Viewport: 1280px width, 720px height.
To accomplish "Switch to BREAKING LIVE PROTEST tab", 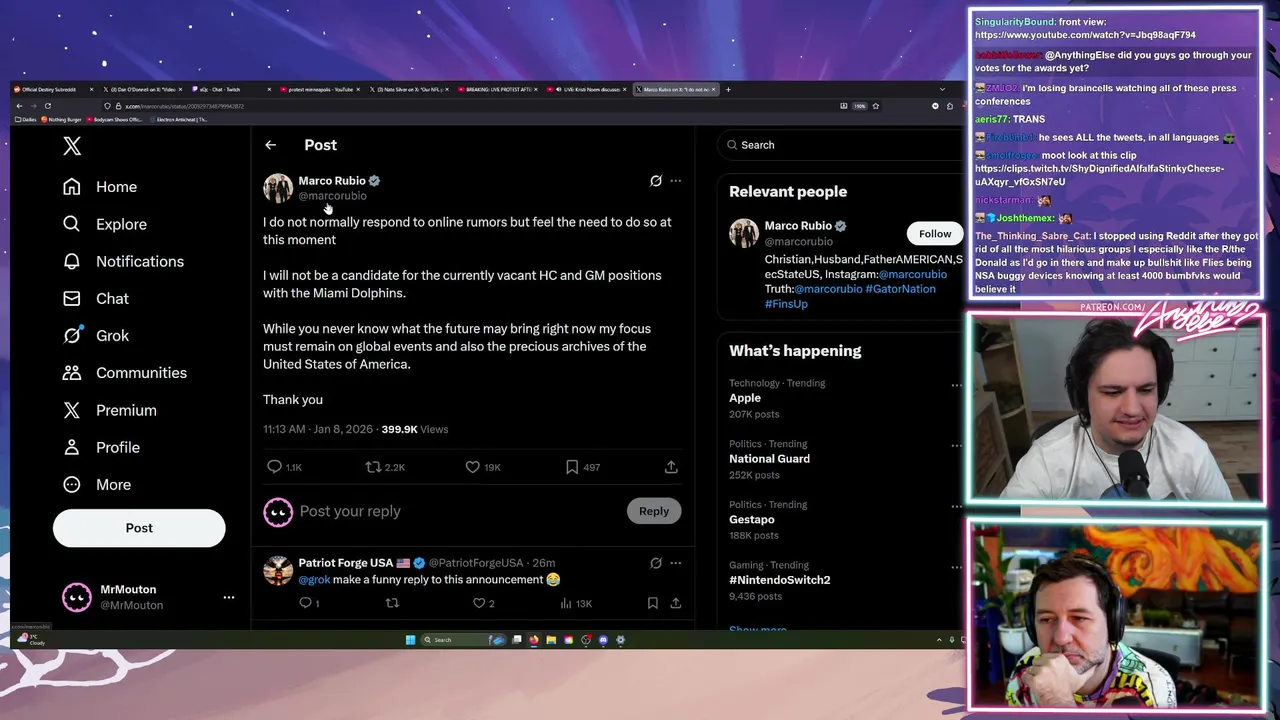I will (497, 89).
